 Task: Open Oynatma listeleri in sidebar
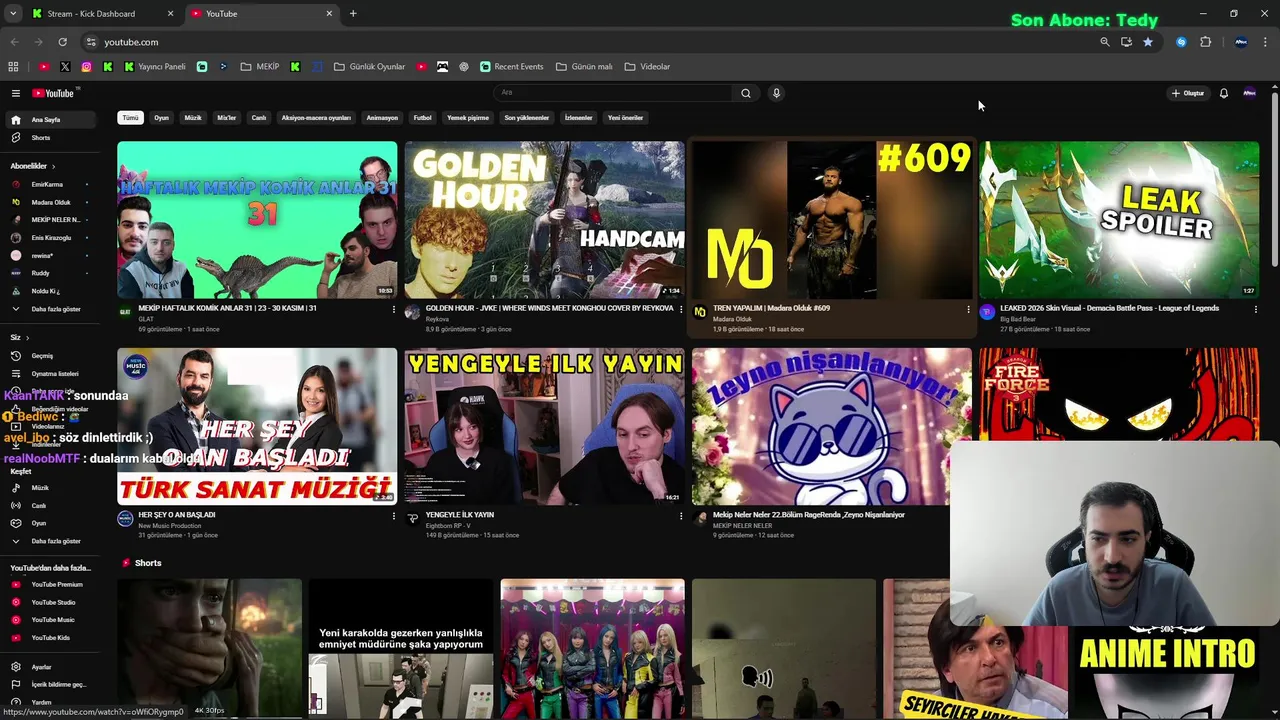50,374
